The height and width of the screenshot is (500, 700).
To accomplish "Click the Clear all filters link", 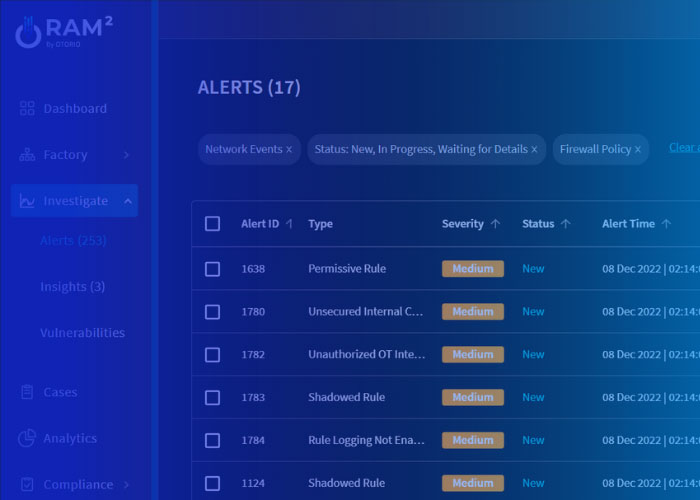I will click(684, 148).
